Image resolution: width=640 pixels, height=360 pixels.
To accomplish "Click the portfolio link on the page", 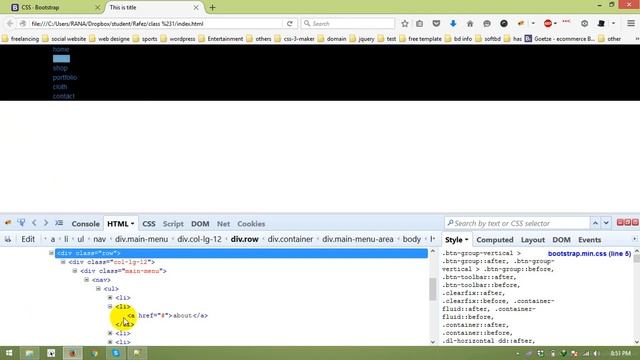I will [65, 77].
